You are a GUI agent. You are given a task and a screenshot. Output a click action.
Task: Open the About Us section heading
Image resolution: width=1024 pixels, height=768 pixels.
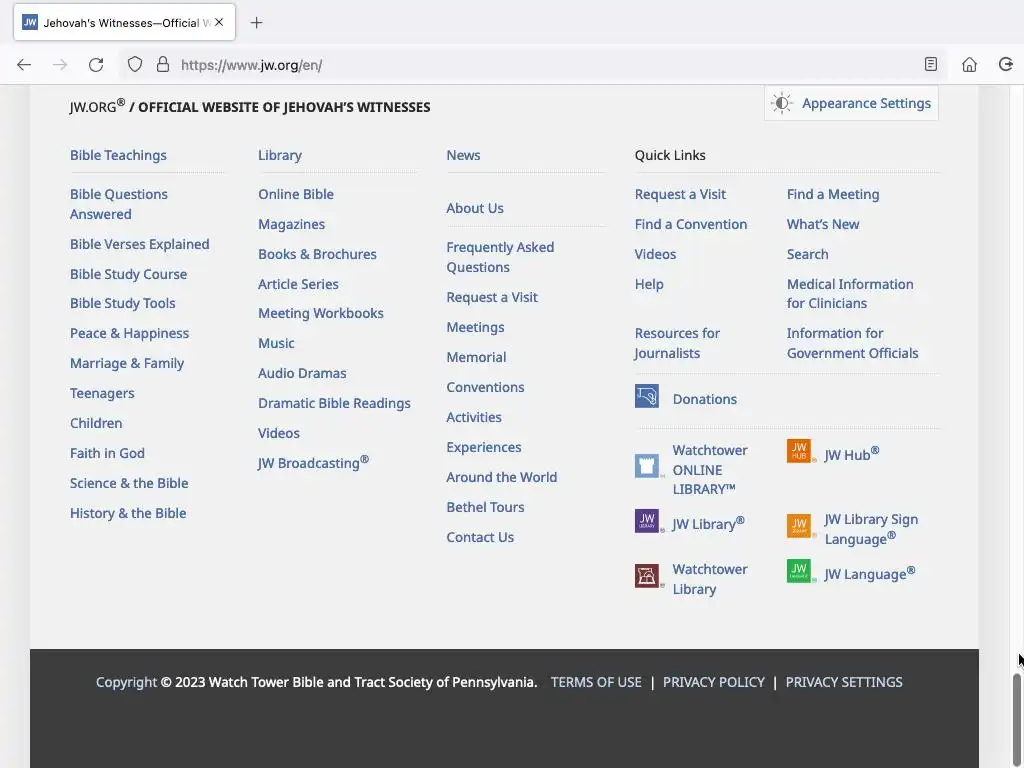pyautogui.click(x=475, y=208)
